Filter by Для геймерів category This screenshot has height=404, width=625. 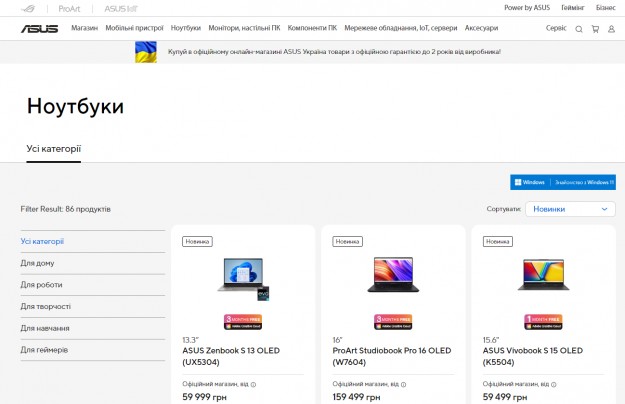point(44,350)
